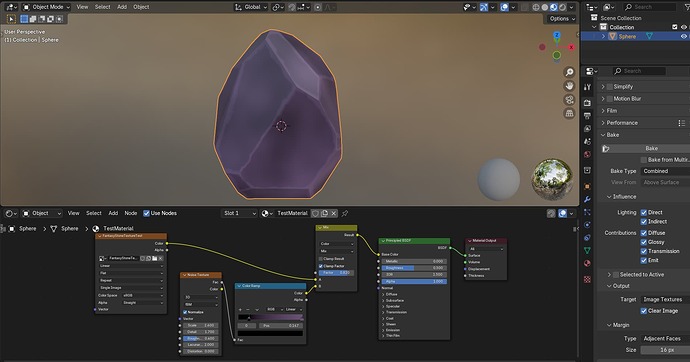
Task: Open the node editor Node menu
Action: (131, 213)
